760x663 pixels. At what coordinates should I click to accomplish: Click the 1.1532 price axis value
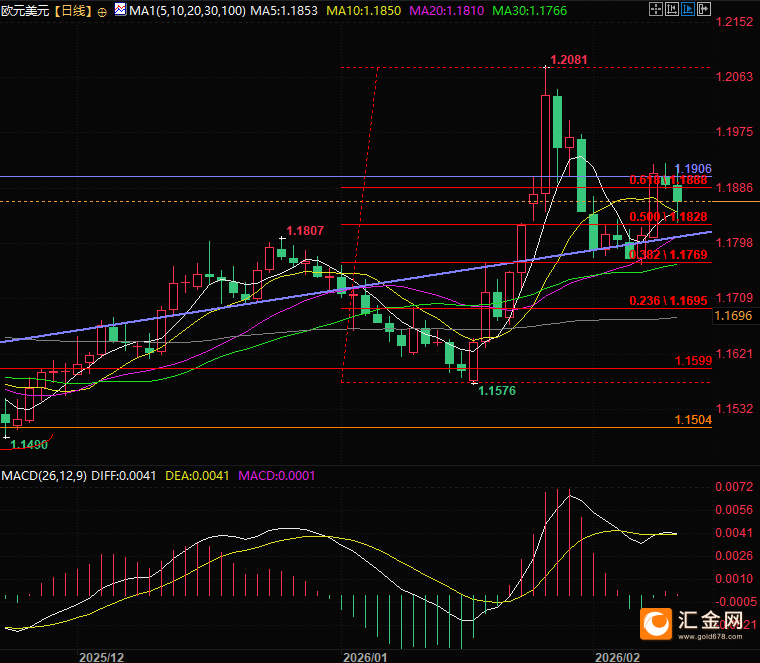(734, 409)
